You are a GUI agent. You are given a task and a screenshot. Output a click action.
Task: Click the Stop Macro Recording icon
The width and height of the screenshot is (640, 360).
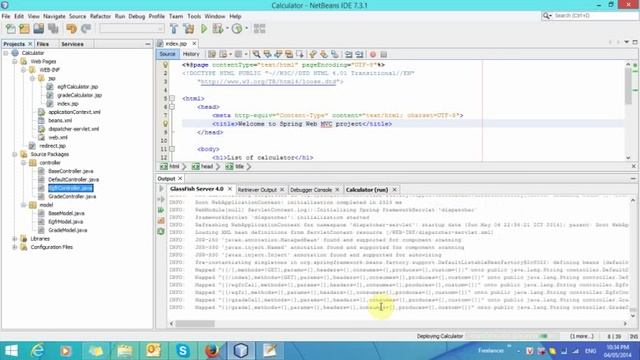pos(384,54)
